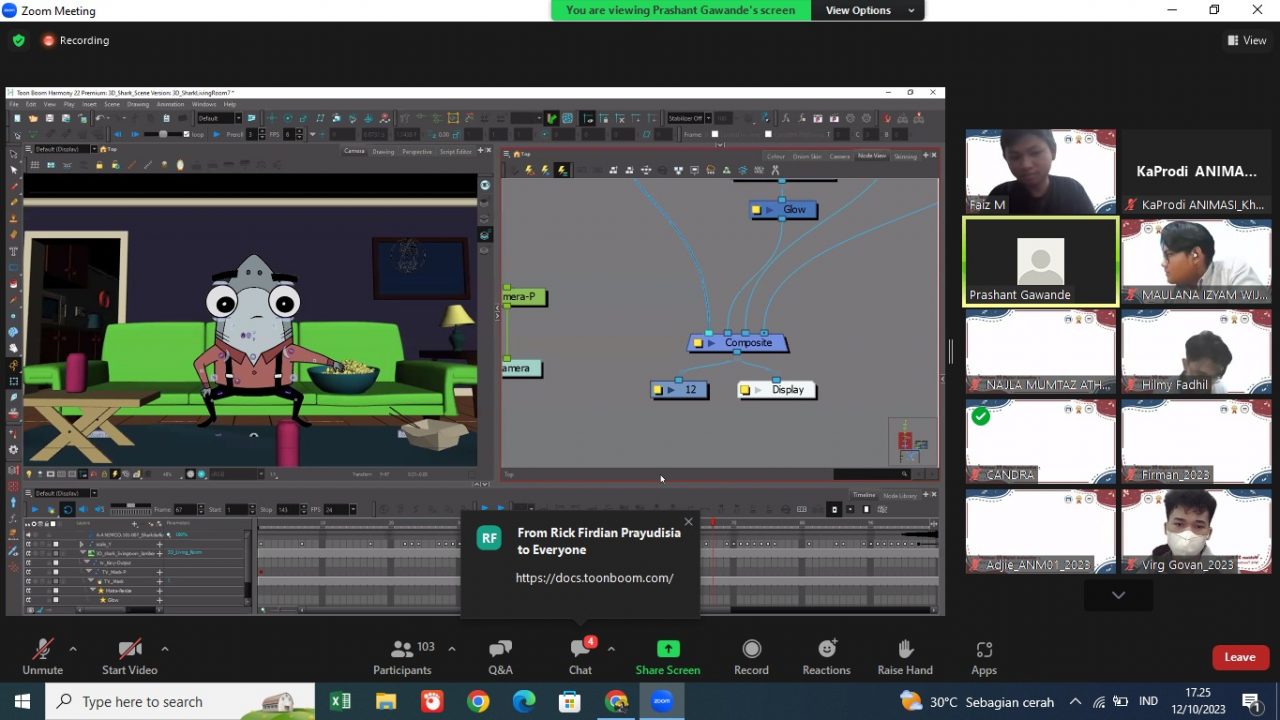Viewport: 1280px width, 720px height.
Task: Click the Share Screen icon
Action: (667, 650)
